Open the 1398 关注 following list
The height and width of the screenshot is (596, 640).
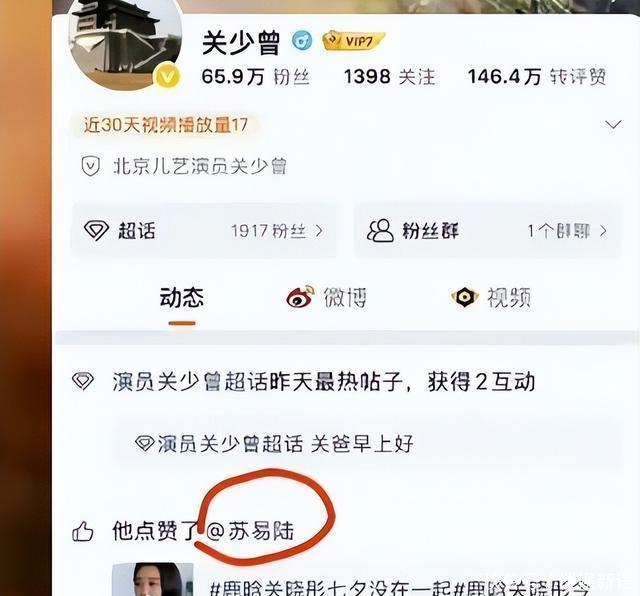pos(390,77)
